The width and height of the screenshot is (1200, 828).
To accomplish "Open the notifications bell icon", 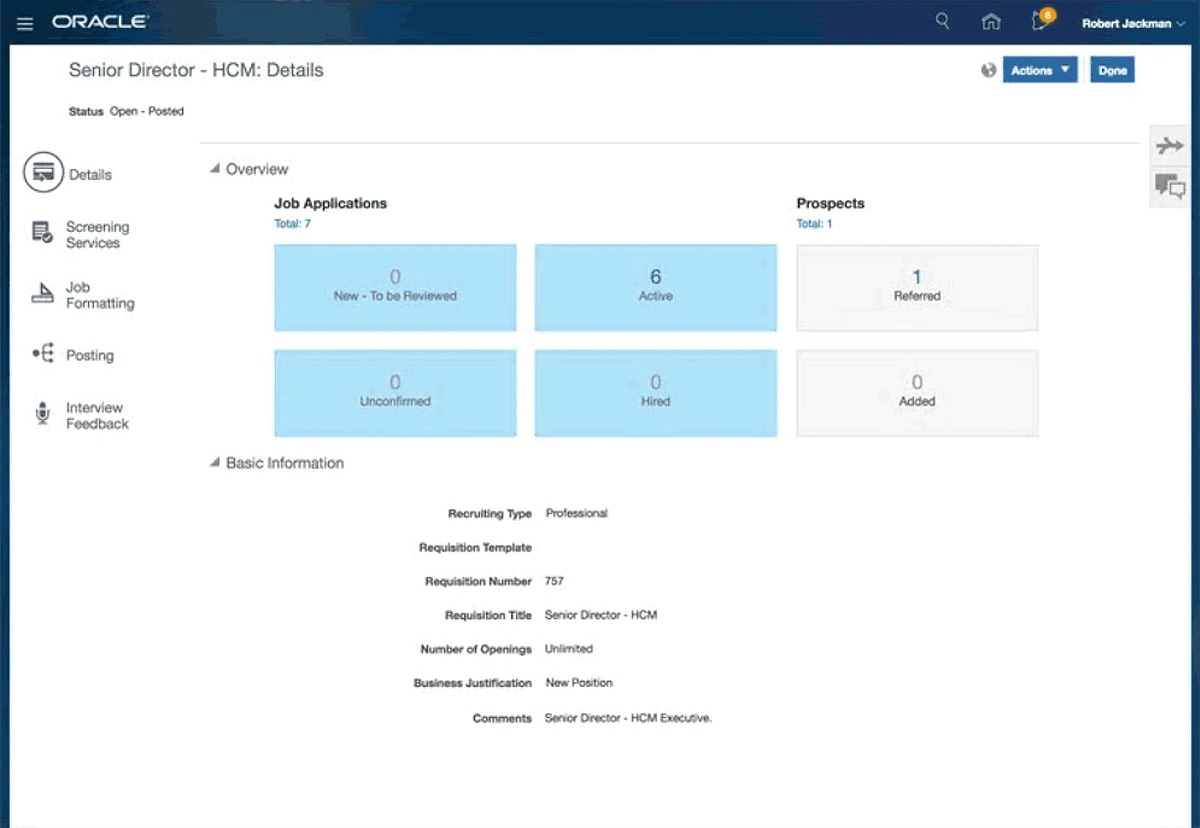I will pyautogui.click(x=1041, y=21).
